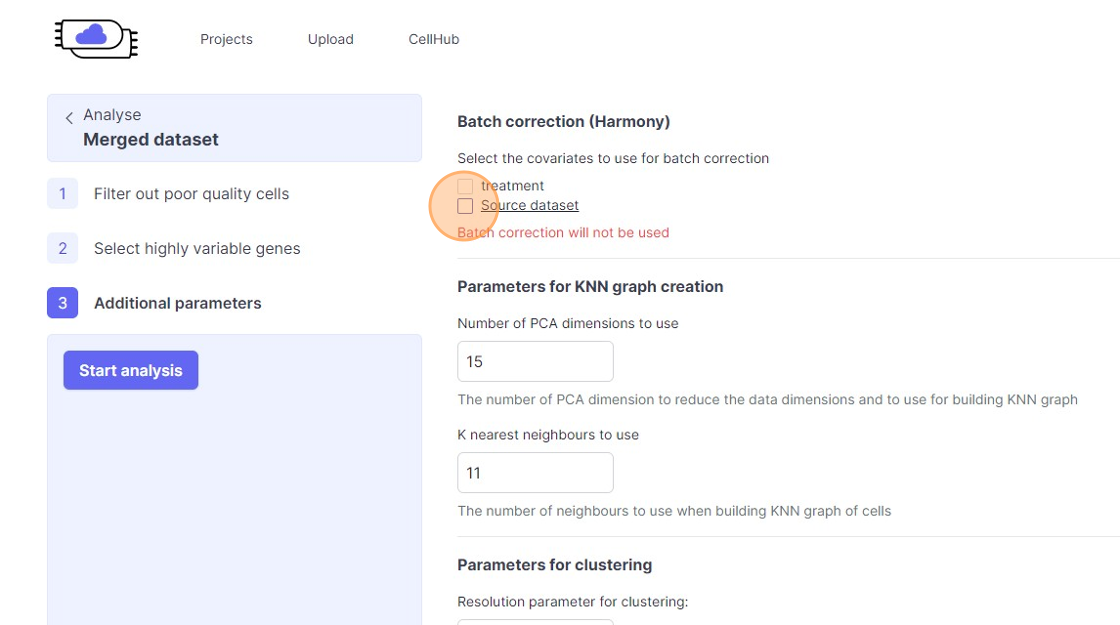This screenshot has width=1120, height=625.
Task: Check the Source dataset checkbox
Action: (465, 206)
